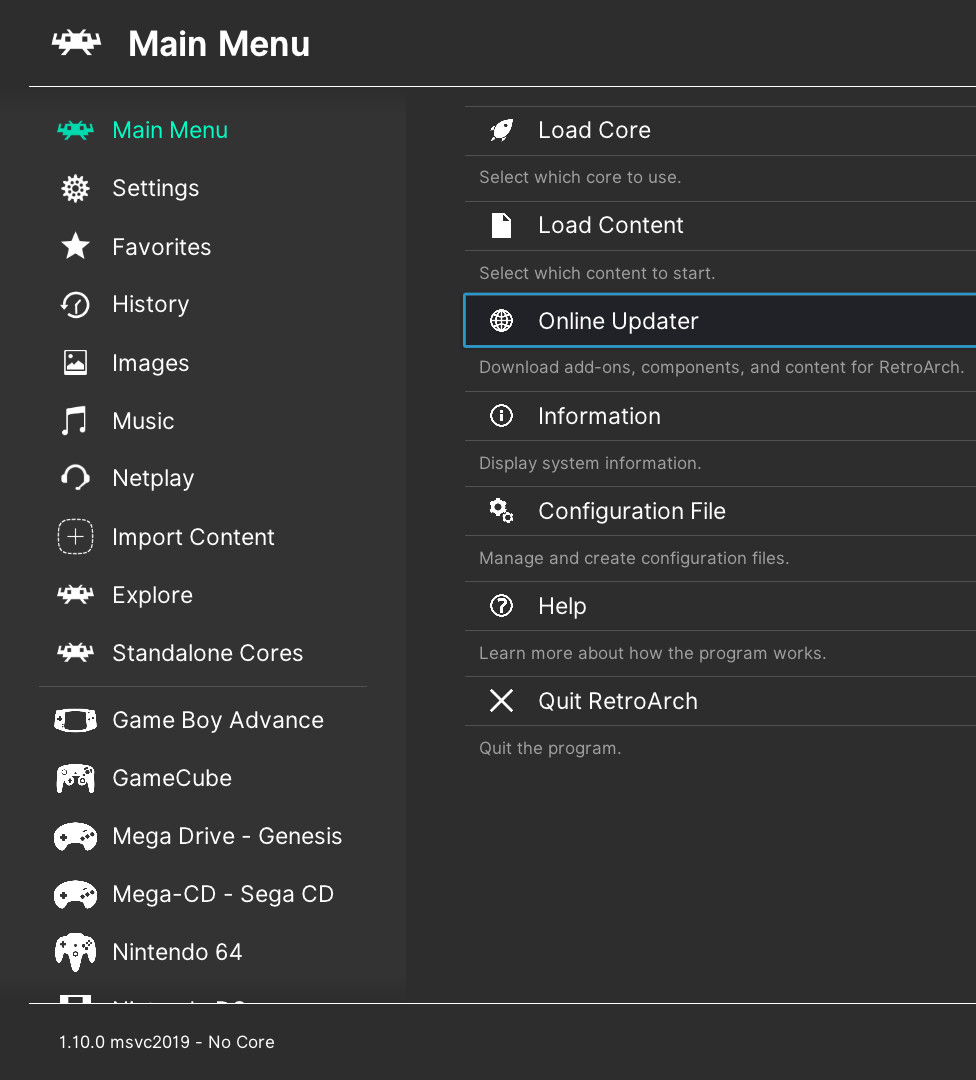Select Quit RetroArch
The height and width of the screenshot is (1080, 976).
pyautogui.click(x=720, y=701)
